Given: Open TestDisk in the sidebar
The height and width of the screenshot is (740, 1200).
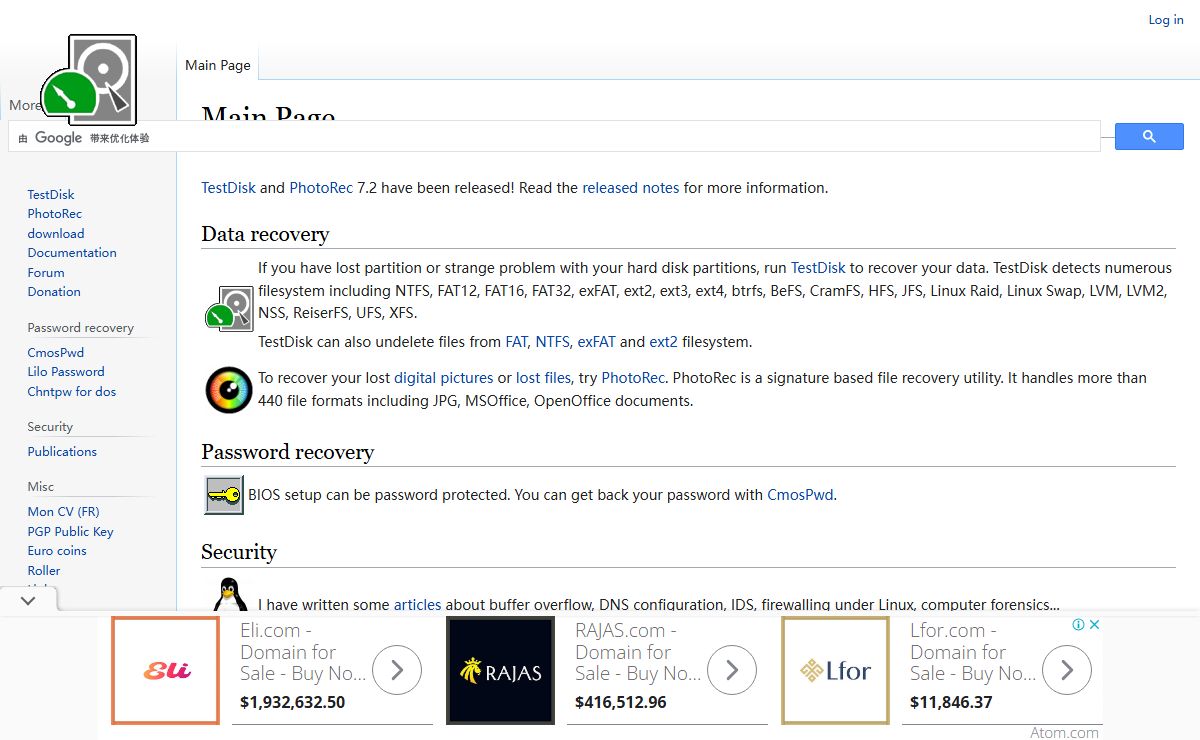Looking at the screenshot, I should coord(51,195).
